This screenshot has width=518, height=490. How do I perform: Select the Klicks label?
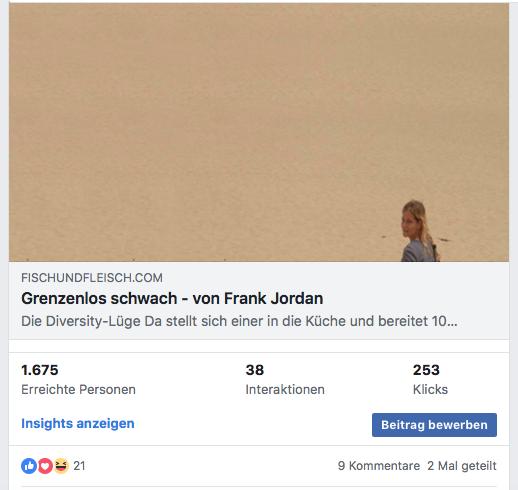tap(430, 389)
